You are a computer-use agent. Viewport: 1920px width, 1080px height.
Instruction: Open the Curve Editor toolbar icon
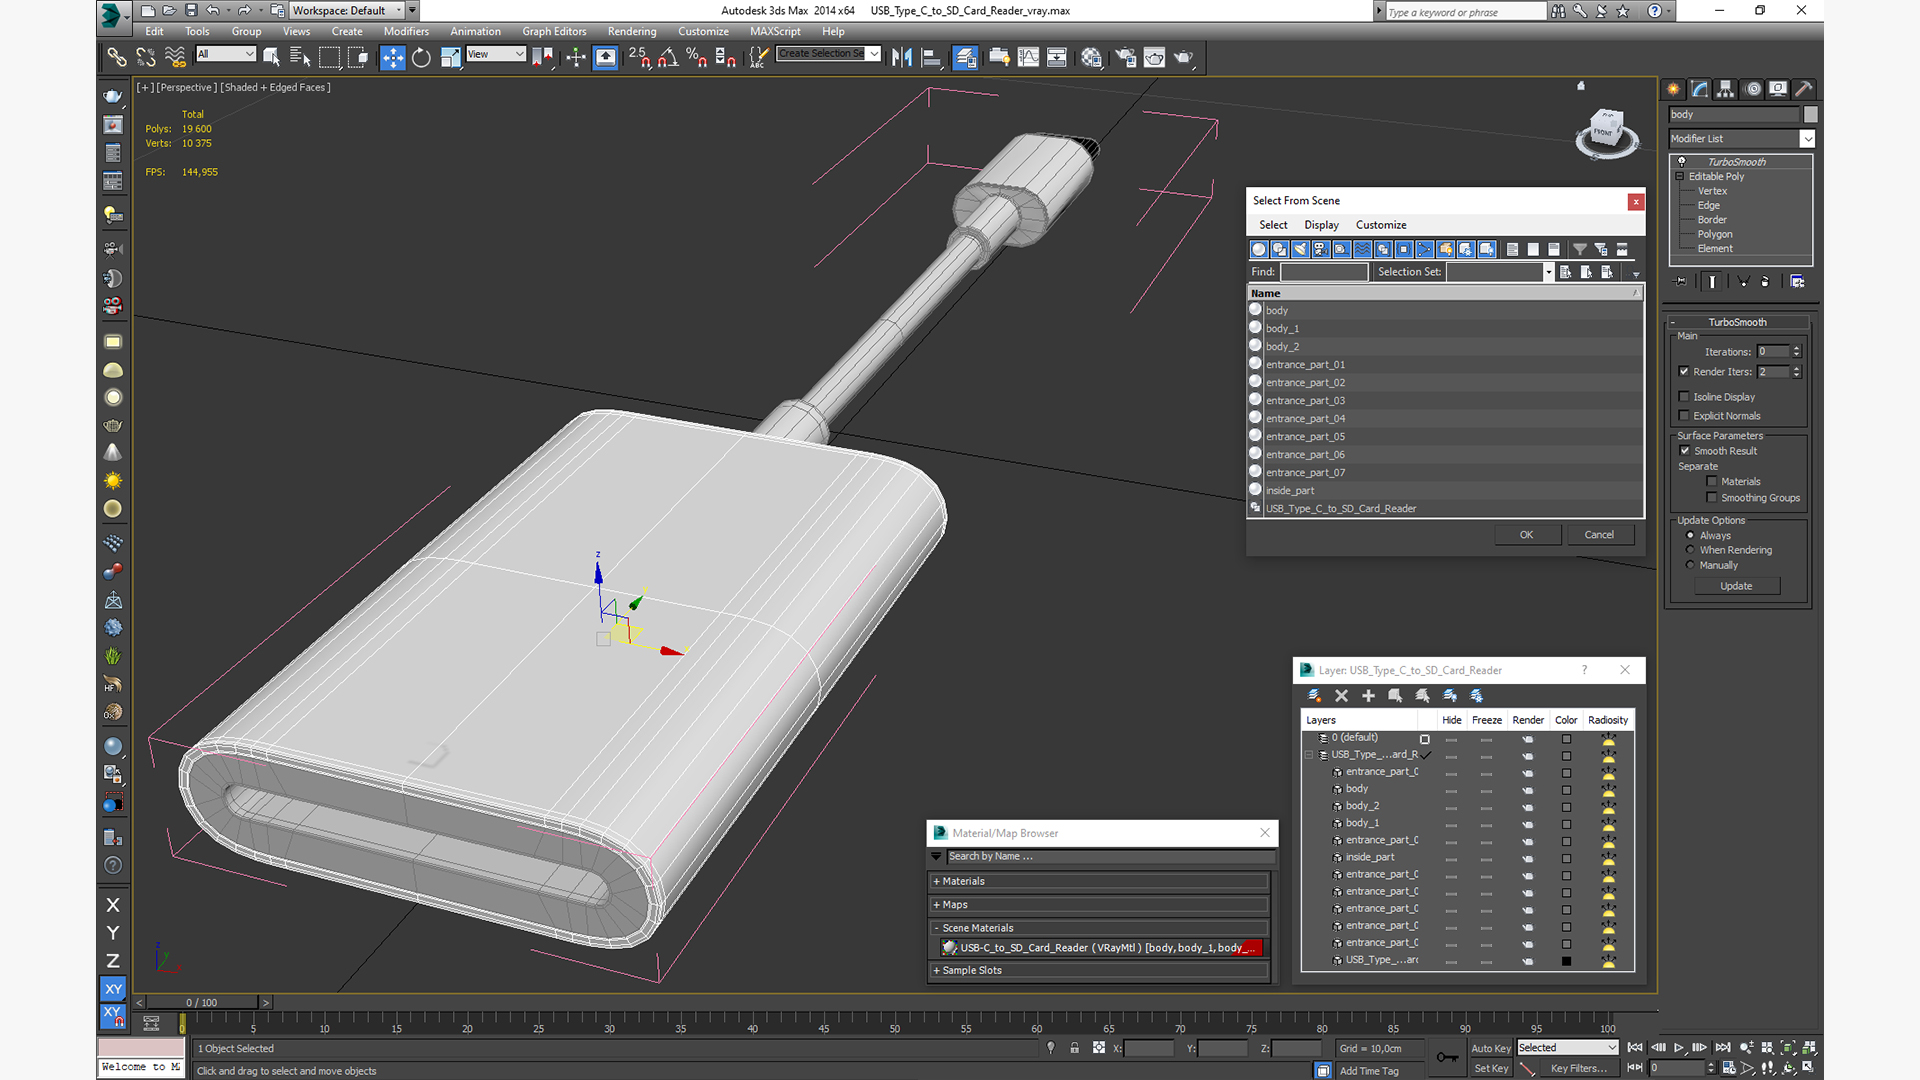[x=1028, y=57]
